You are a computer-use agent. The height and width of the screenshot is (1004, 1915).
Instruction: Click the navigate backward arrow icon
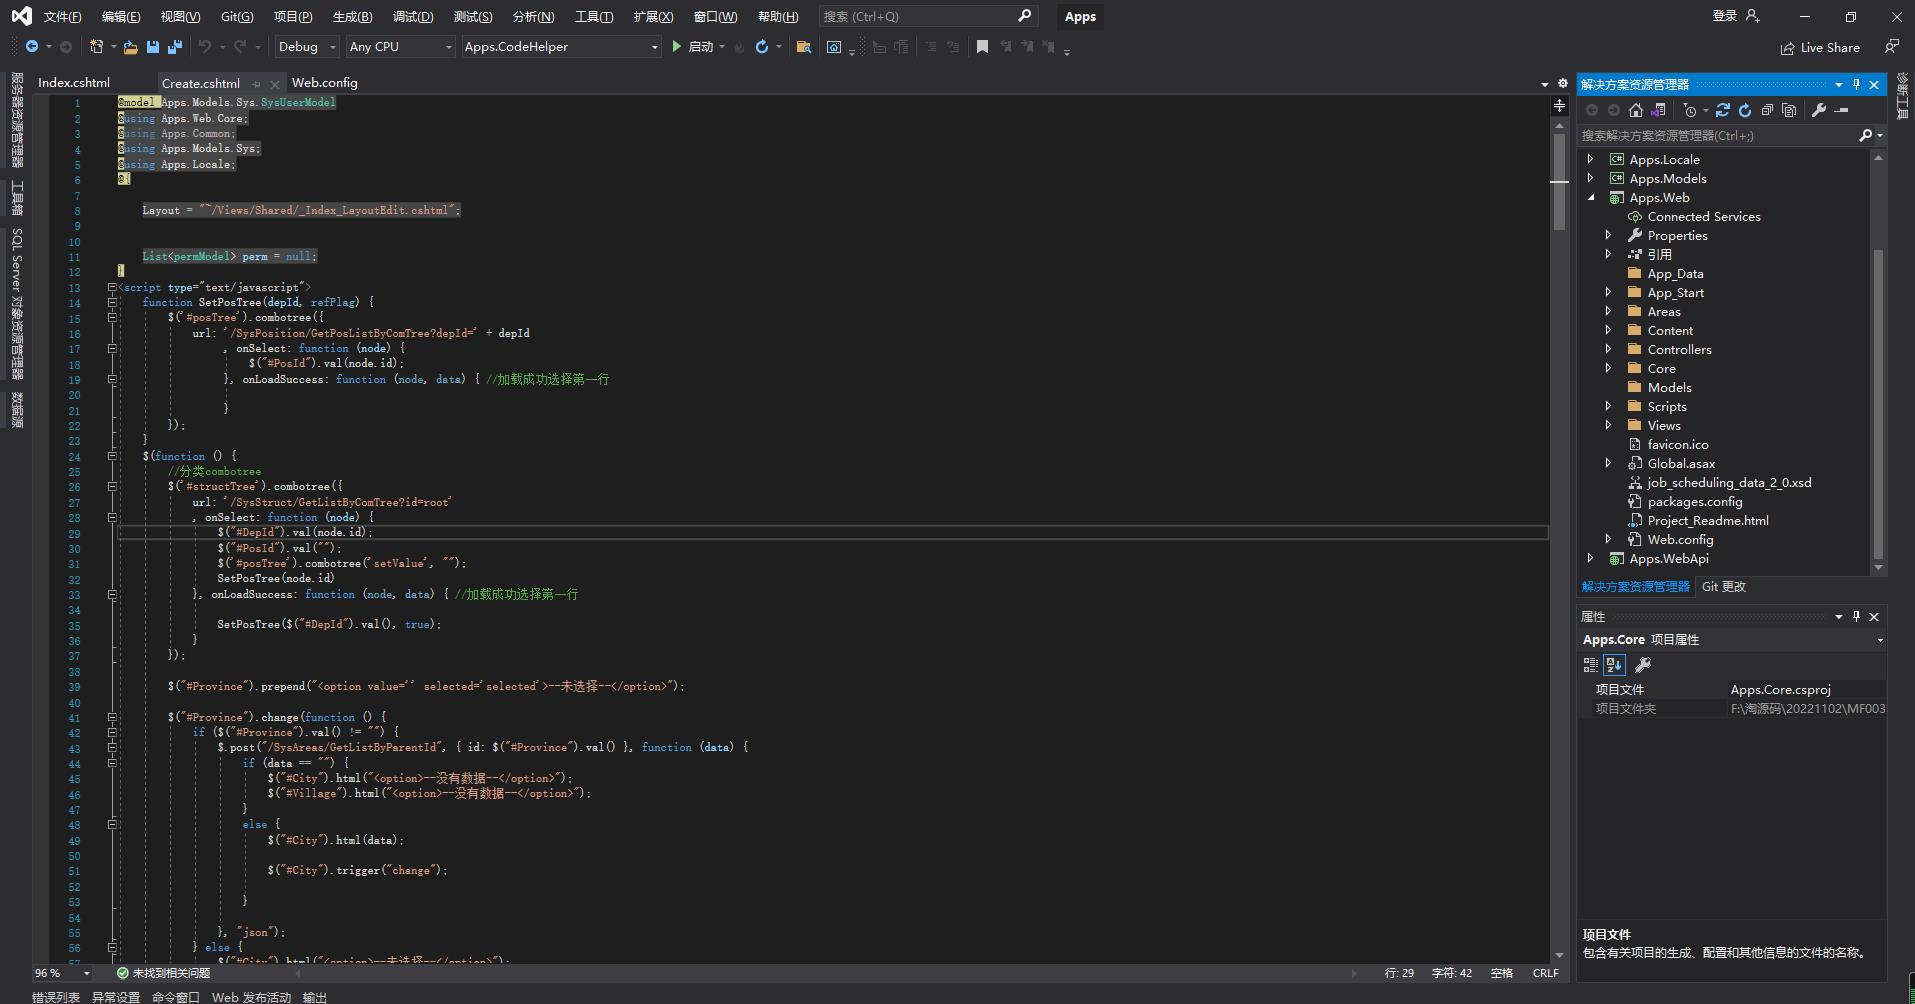(30, 47)
